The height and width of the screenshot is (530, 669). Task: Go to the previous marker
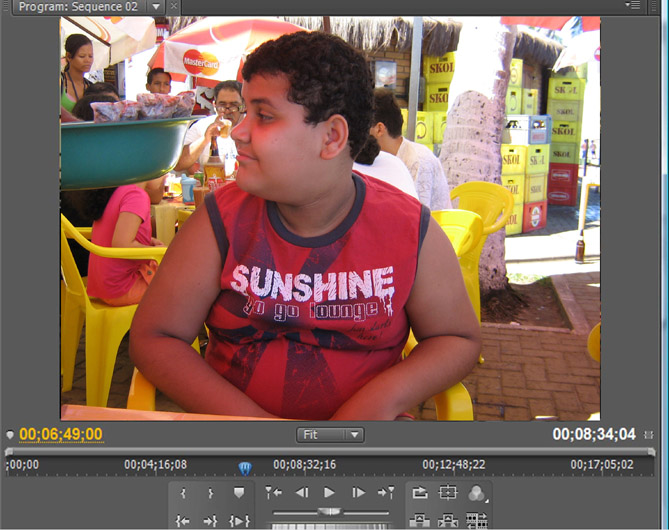pyautogui.click(x=273, y=493)
